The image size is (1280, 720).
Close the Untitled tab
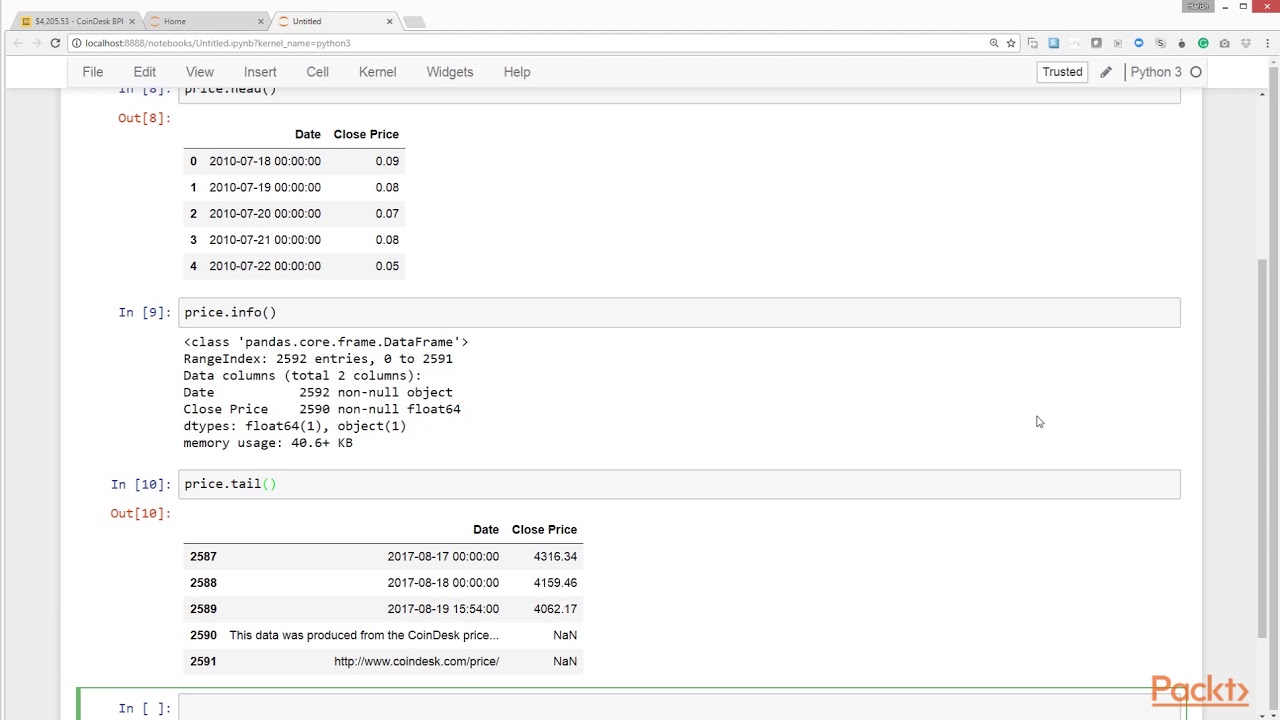click(390, 21)
